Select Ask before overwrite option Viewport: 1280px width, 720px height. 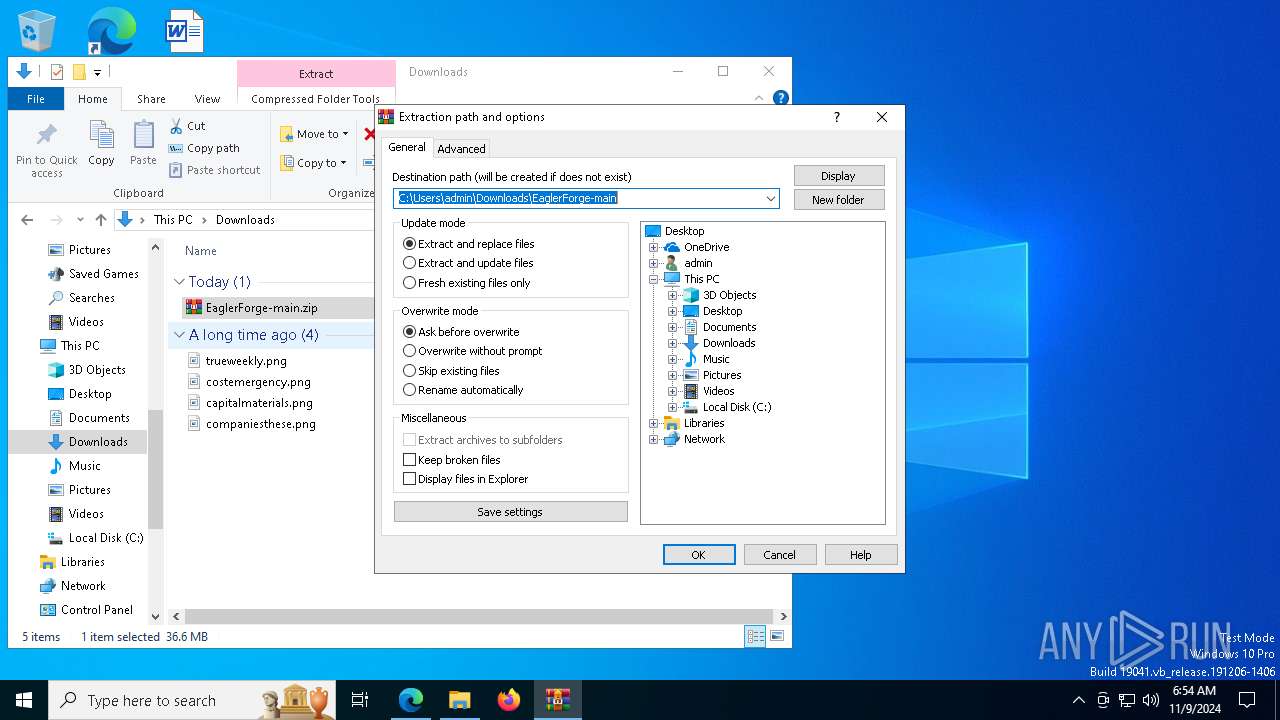tap(461, 332)
